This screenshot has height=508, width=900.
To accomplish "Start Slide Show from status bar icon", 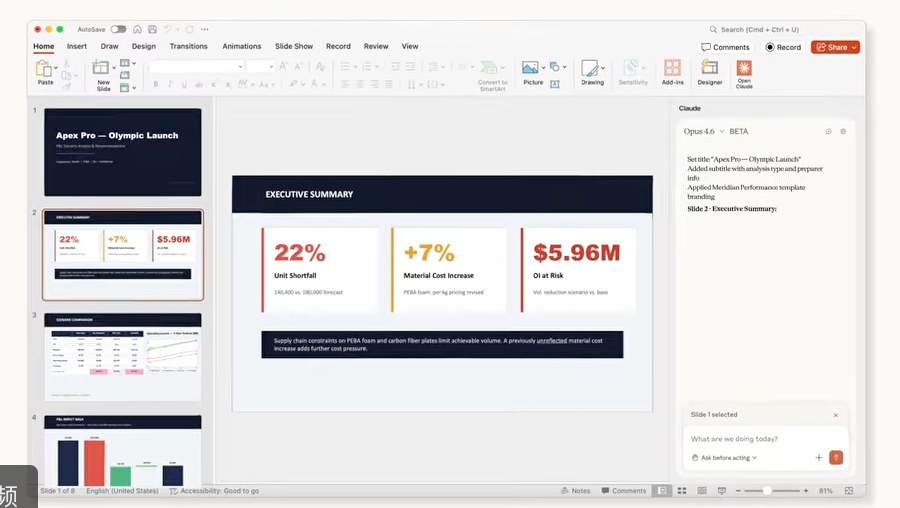I will point(722,491).
